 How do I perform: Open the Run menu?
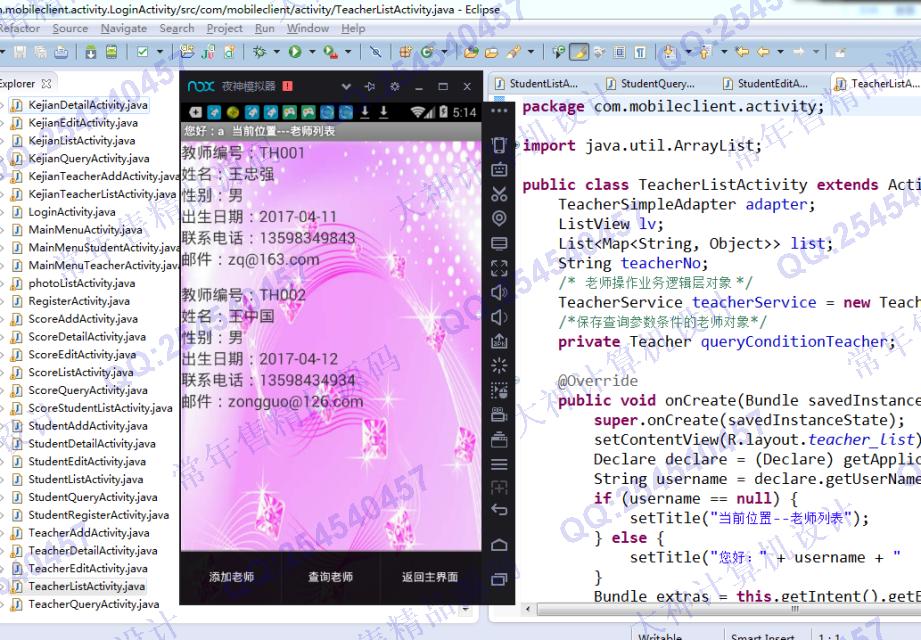tap(264, 28)
